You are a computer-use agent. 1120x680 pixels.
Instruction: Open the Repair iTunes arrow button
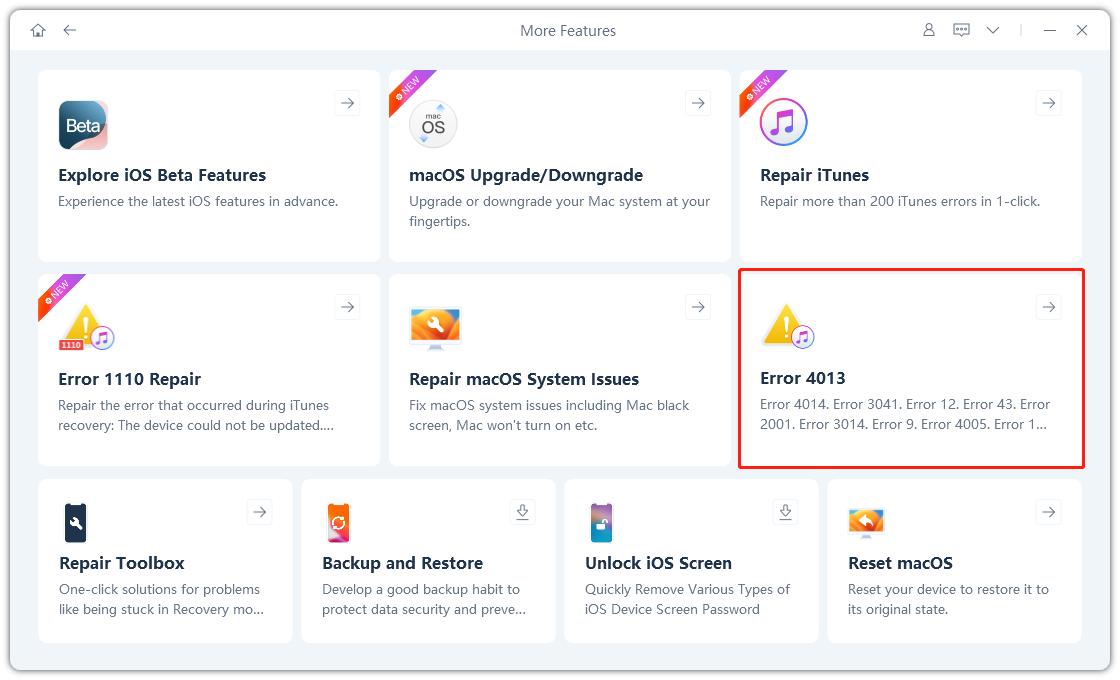1048,102
